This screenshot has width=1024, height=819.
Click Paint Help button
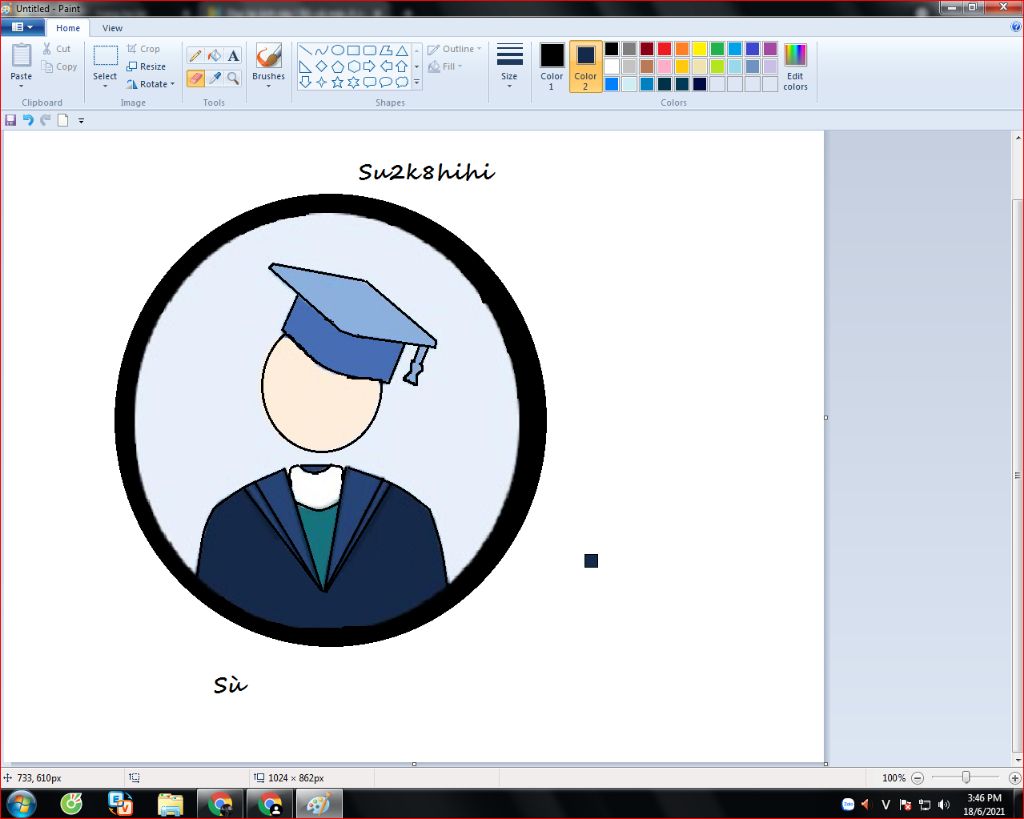tap(1016, 27)
